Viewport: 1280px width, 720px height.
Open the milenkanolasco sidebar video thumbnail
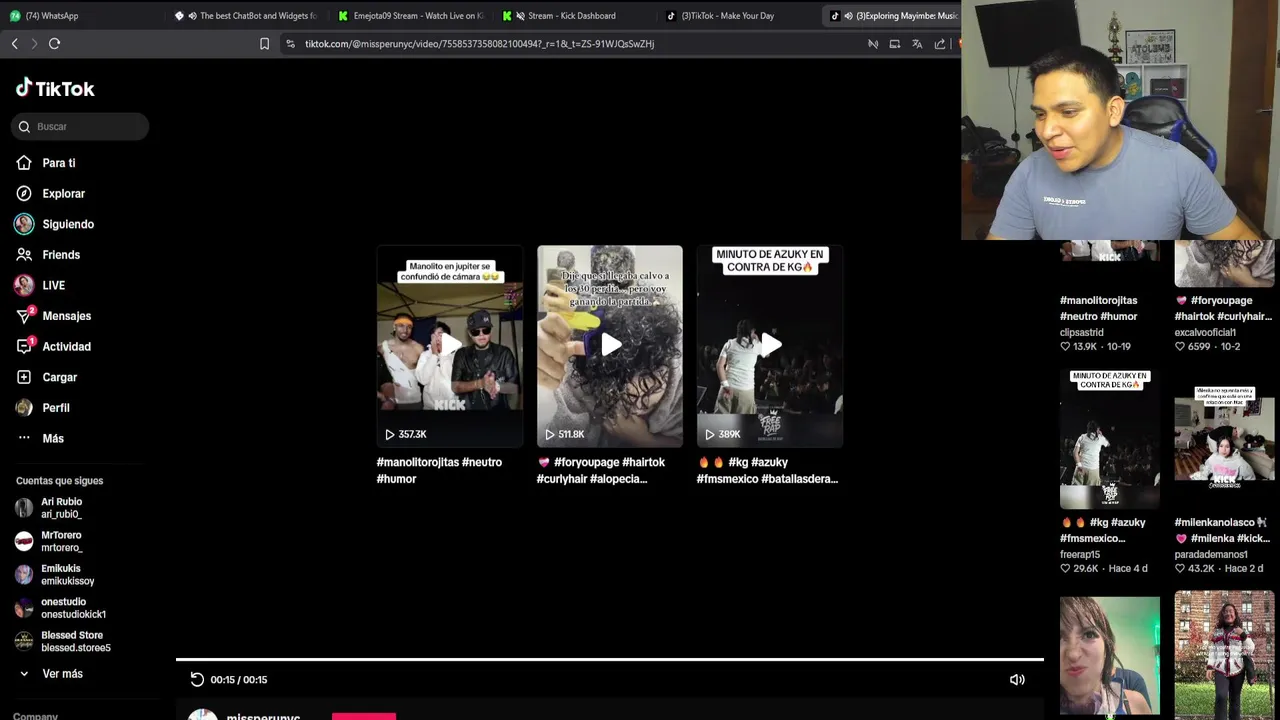coord(1224,439)
